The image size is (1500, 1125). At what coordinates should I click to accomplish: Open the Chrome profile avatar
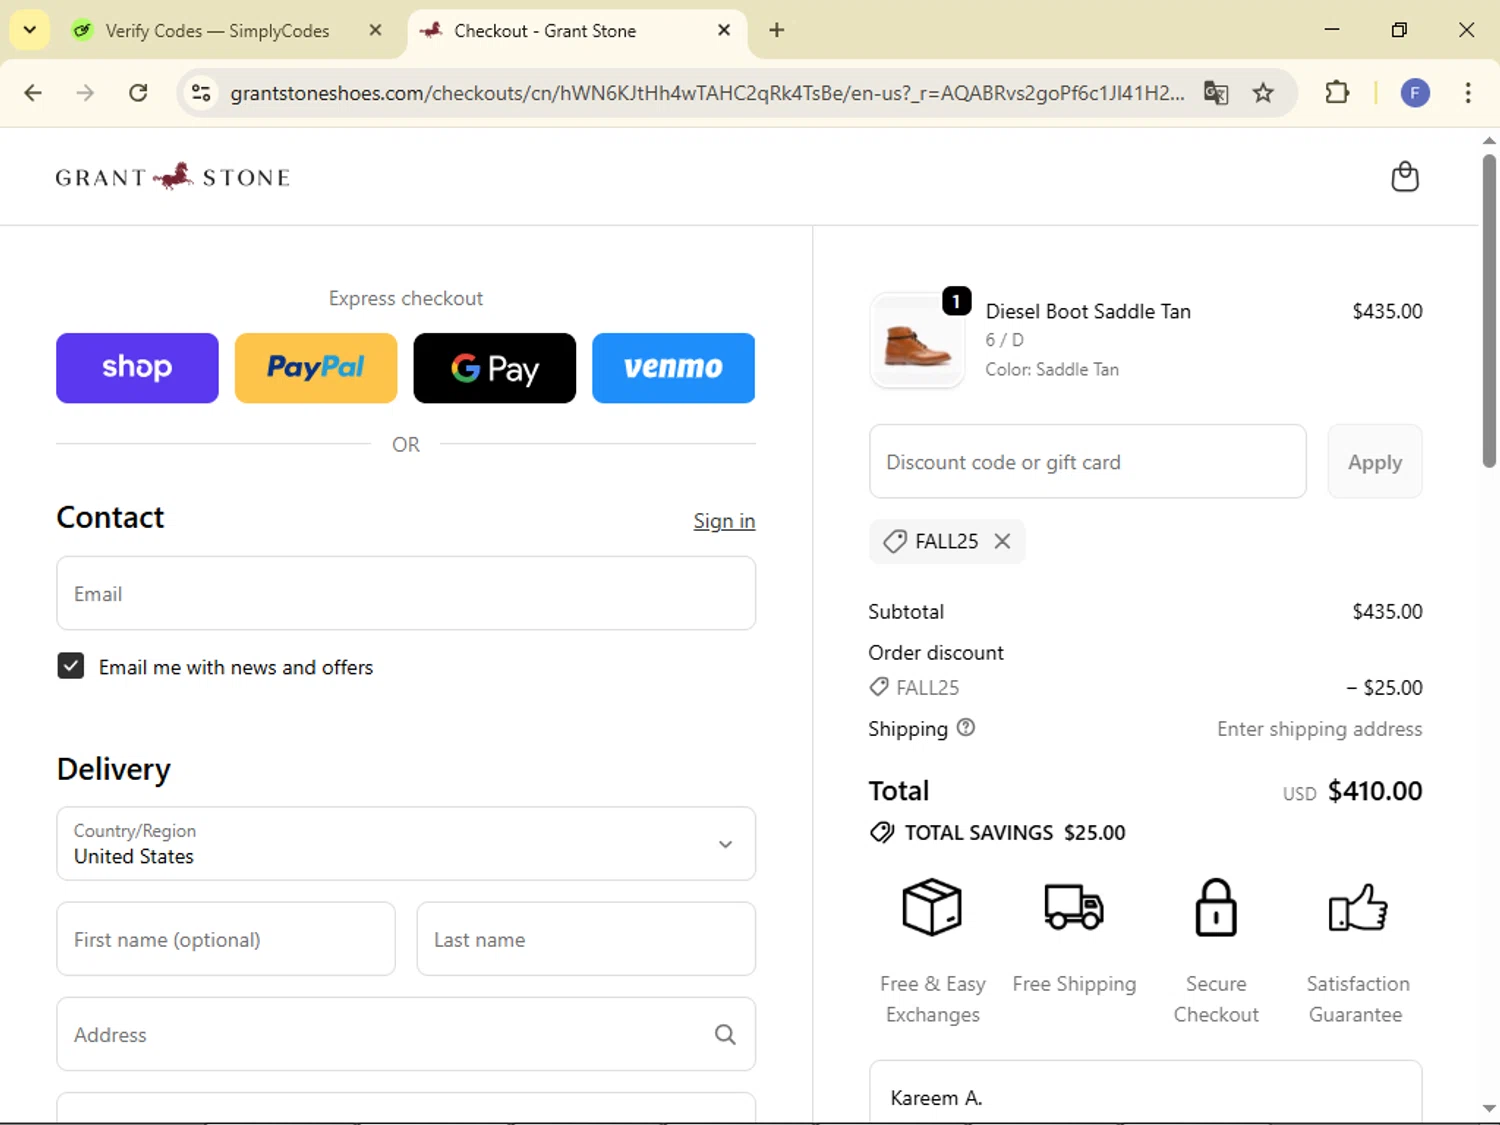pyautogui.click(x=1414, y=93)
